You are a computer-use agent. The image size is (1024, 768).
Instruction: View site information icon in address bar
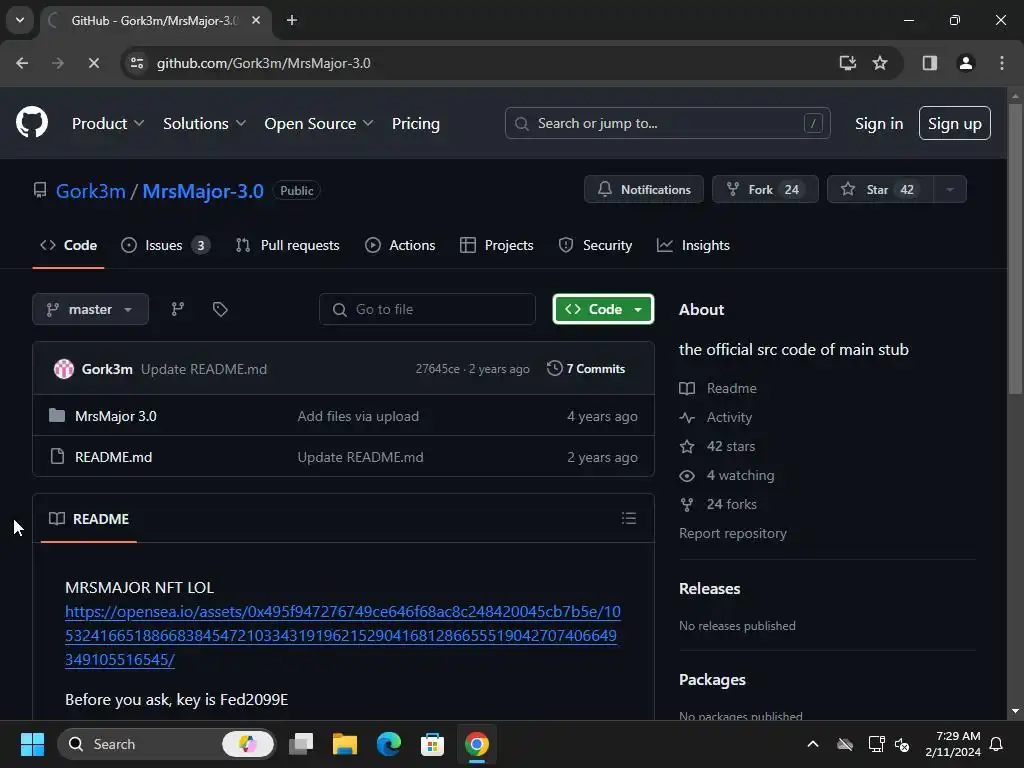coord(137,63)
